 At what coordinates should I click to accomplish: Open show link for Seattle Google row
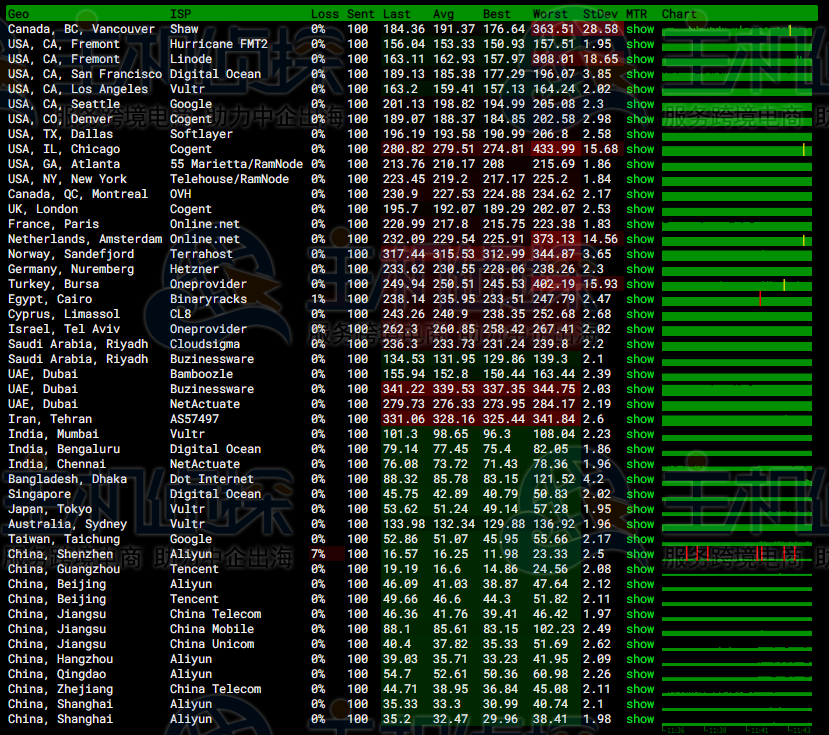coord(640,104)
